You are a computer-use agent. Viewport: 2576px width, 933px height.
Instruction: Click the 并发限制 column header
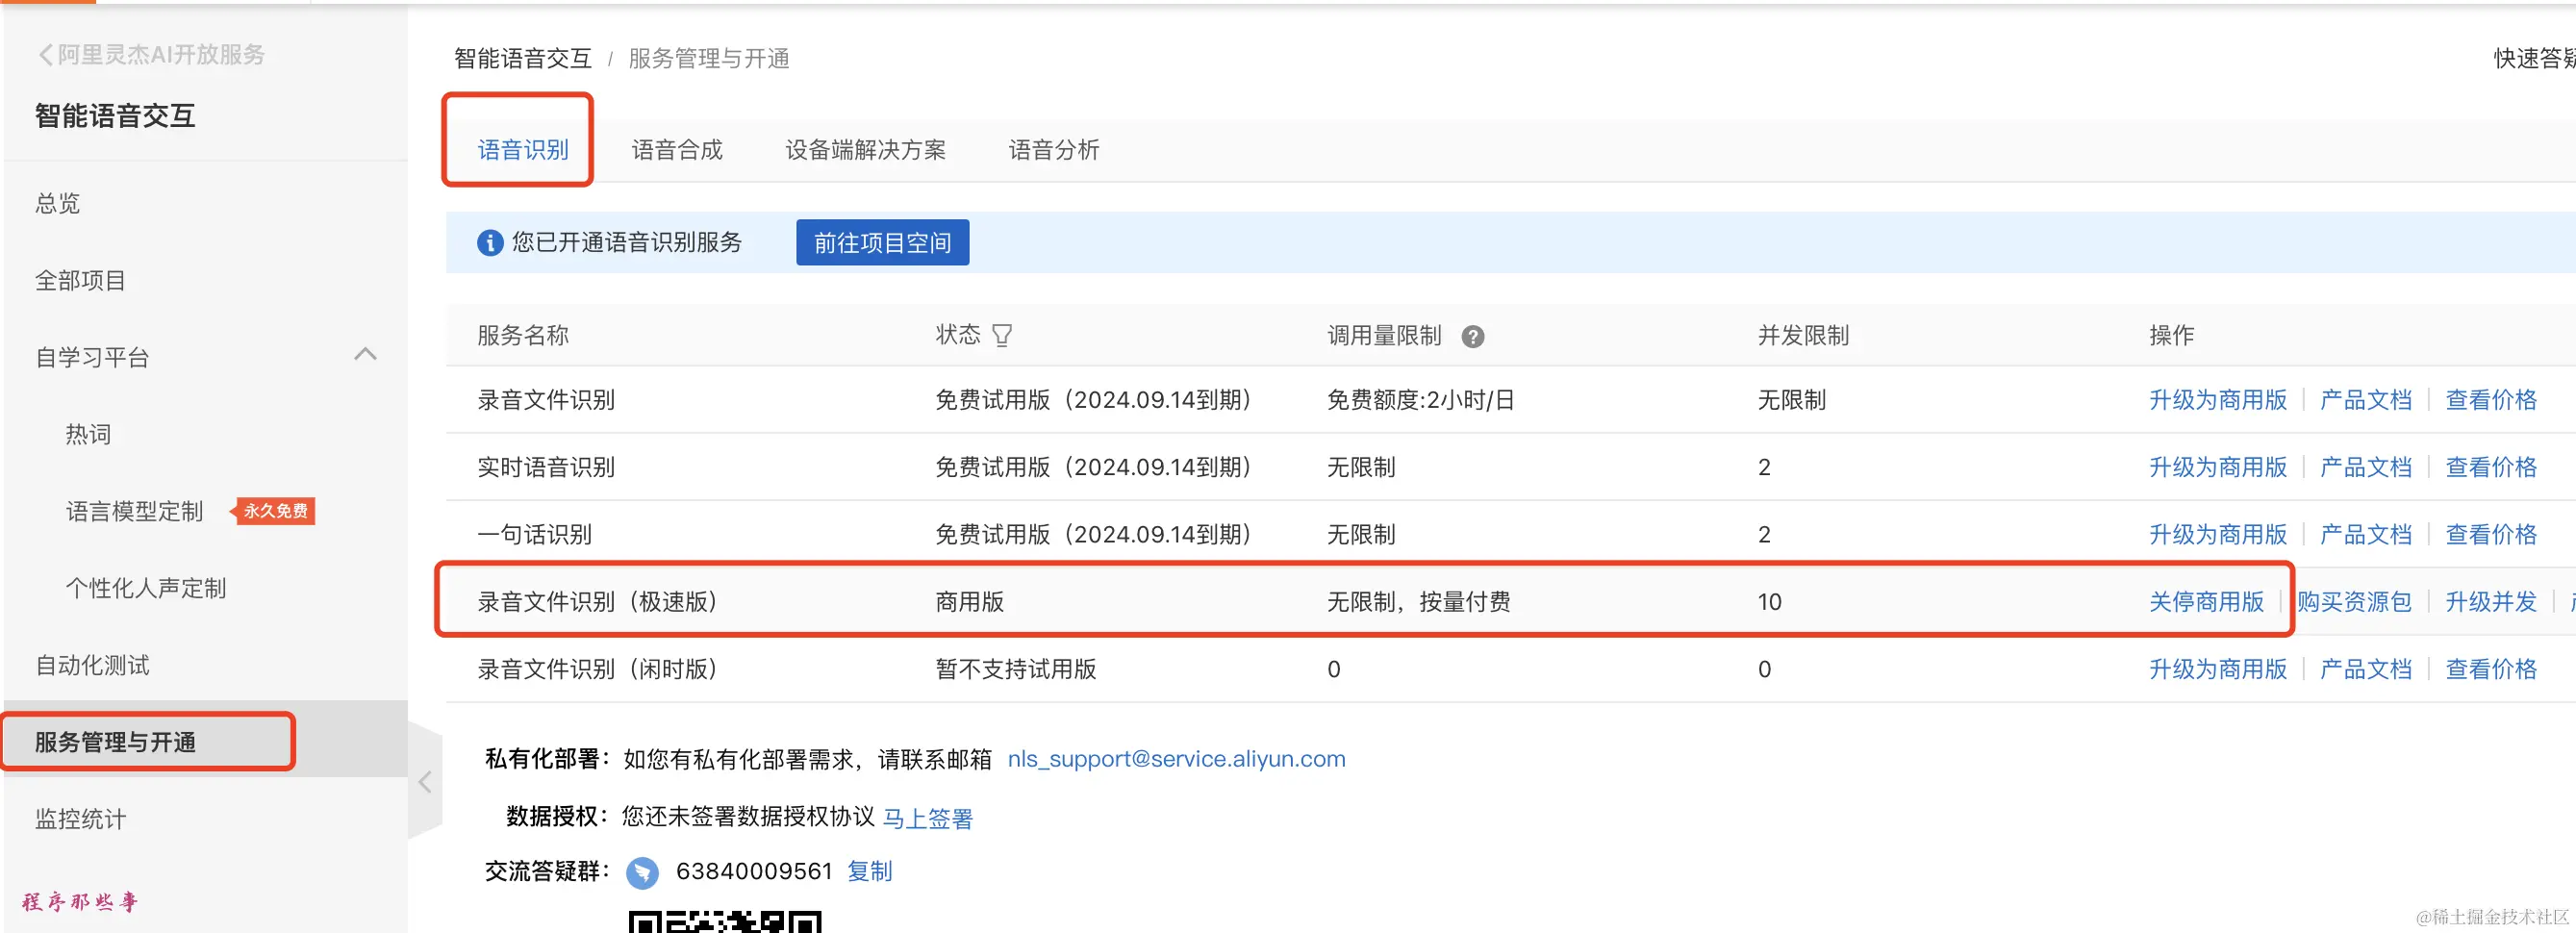[x=1803, y=336]
